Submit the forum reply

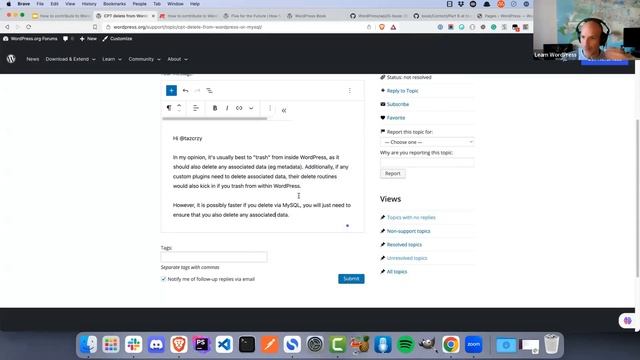coord(351,279)
